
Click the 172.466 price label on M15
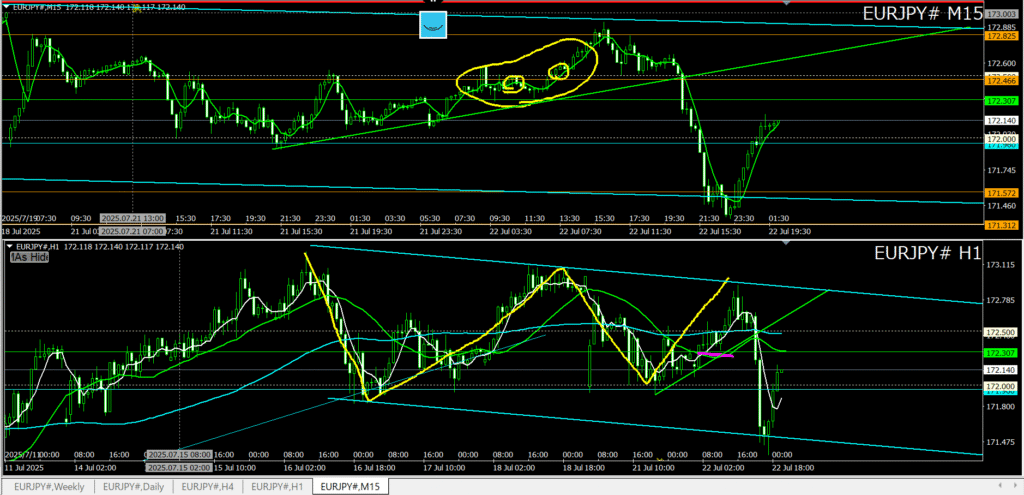pyautogui.click(x=1001, y=79)
